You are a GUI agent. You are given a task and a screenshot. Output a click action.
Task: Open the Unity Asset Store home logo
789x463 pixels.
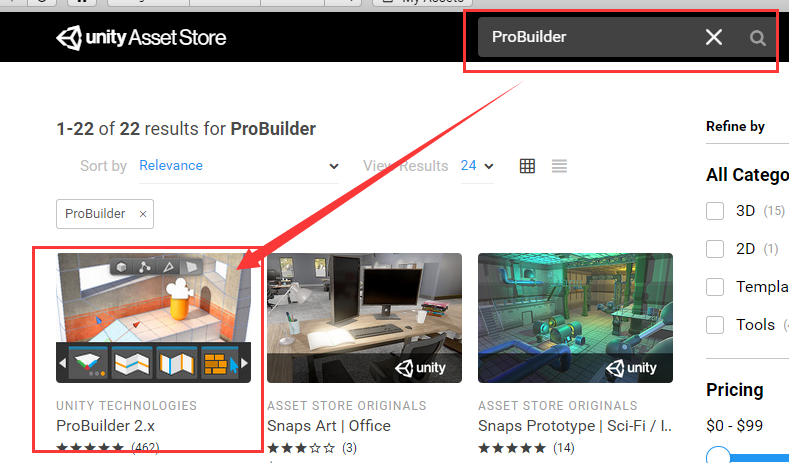(x=141, y=38)
